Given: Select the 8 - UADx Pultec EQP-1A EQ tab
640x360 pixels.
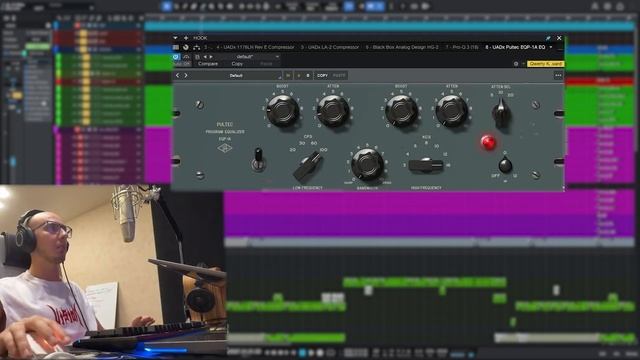Looking at the screenshot, I should pos(515,47).
